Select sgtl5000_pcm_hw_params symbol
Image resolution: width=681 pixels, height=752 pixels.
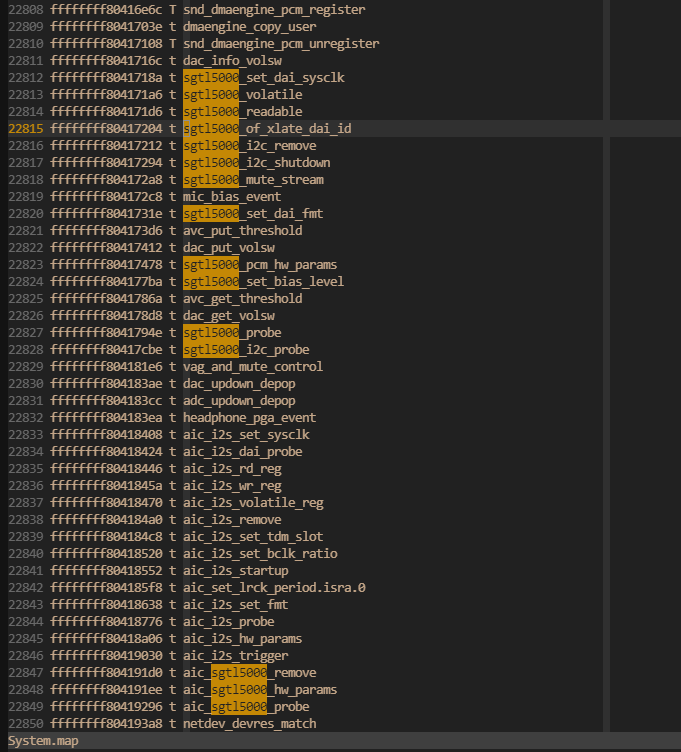260,265
